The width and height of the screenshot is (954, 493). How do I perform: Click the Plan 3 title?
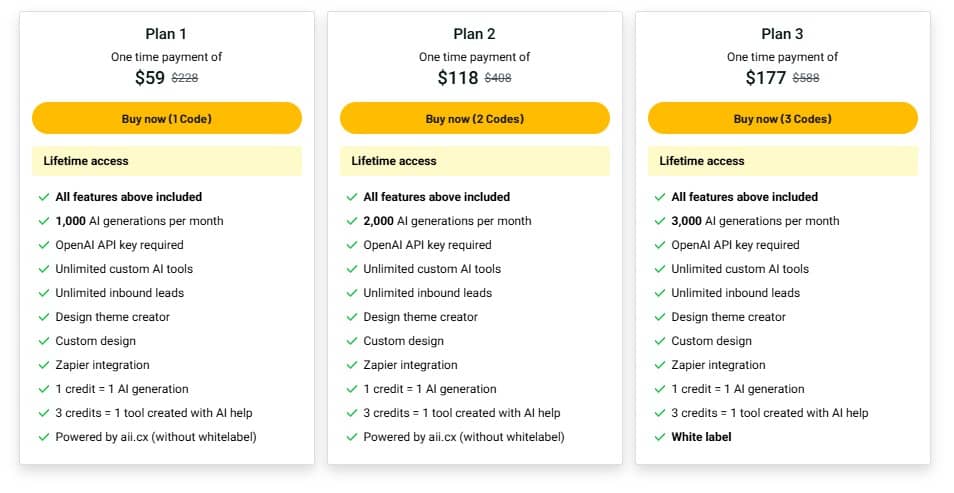click(x=783, y=33)
